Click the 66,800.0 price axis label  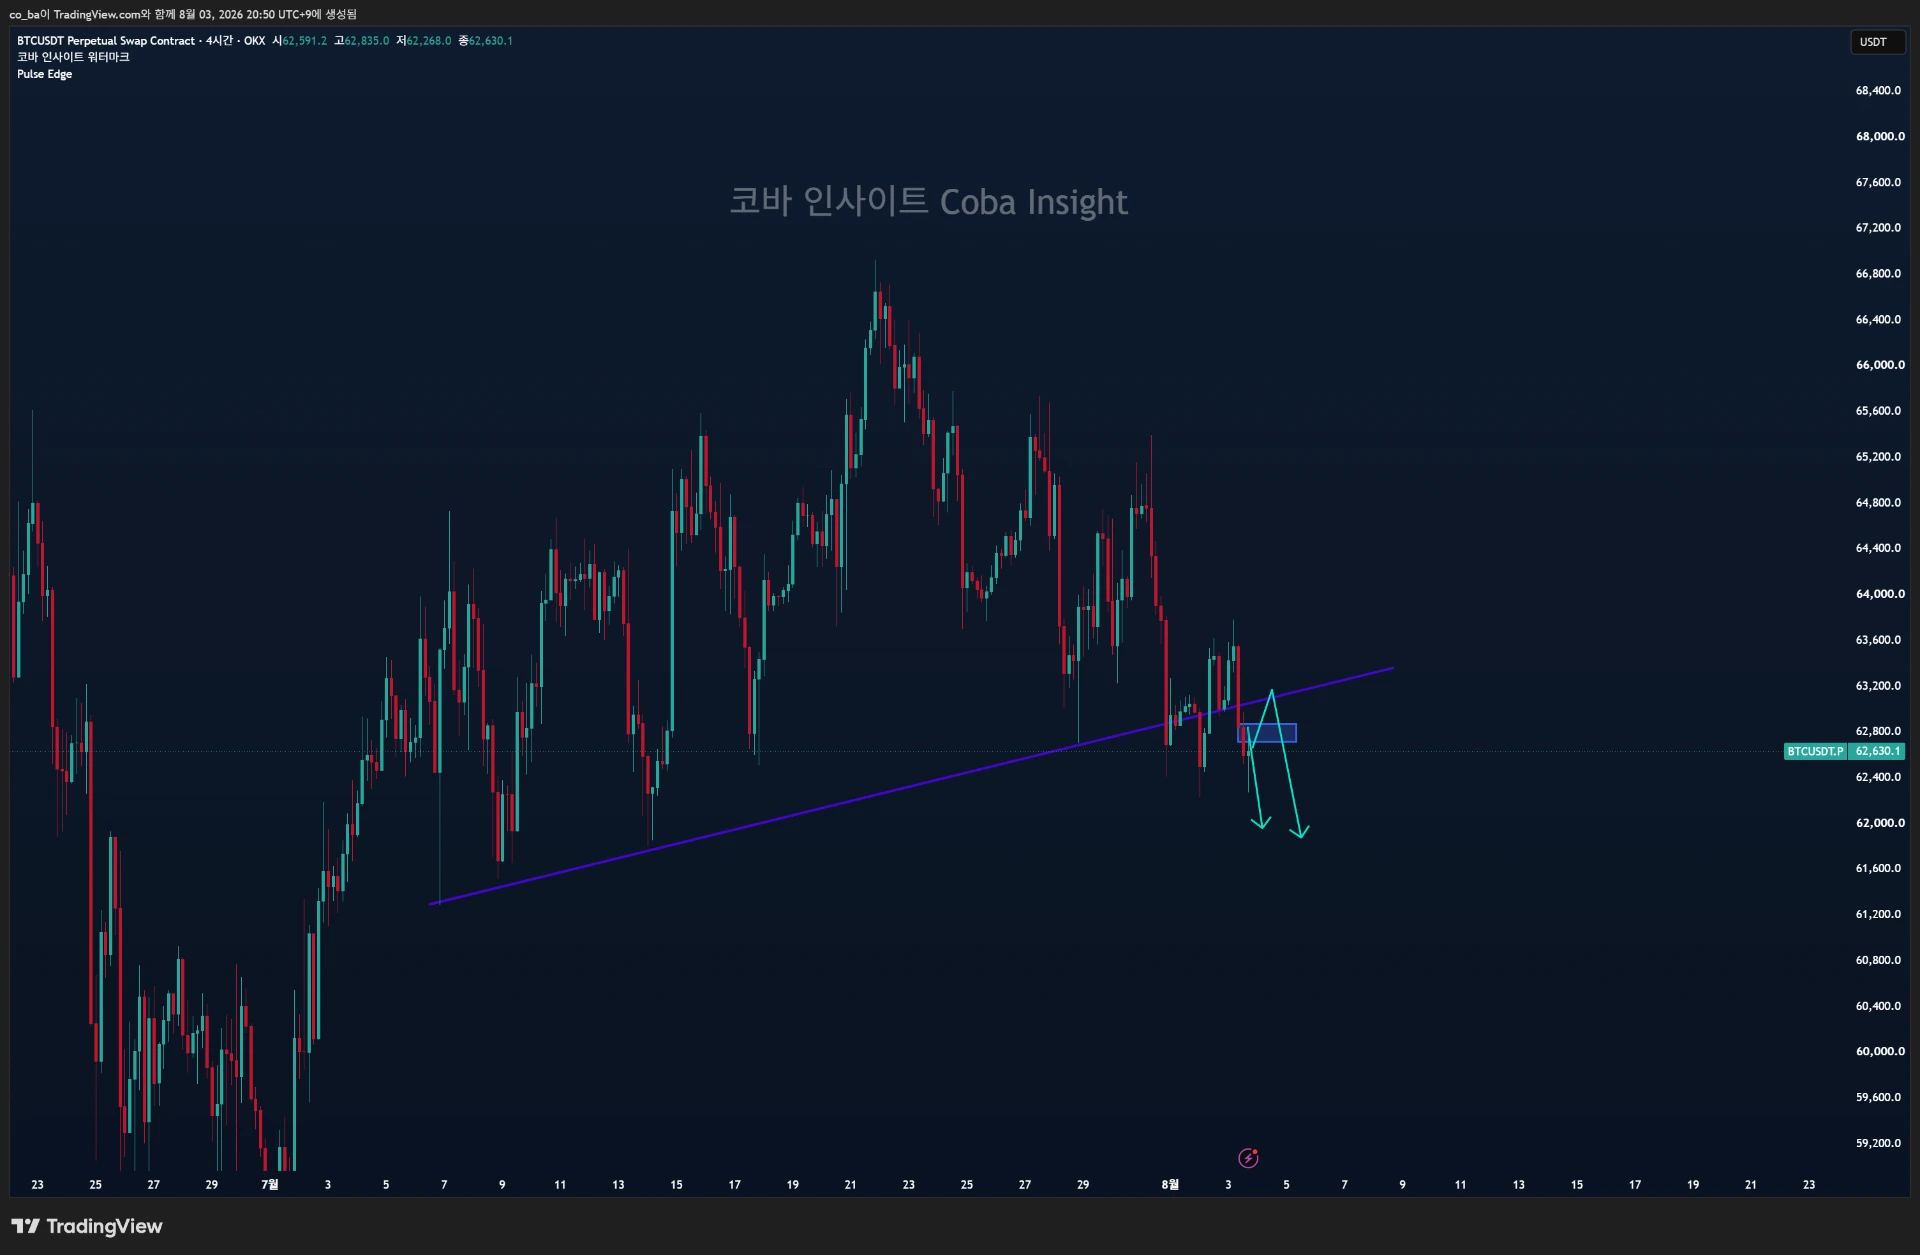coord(1879,274)
